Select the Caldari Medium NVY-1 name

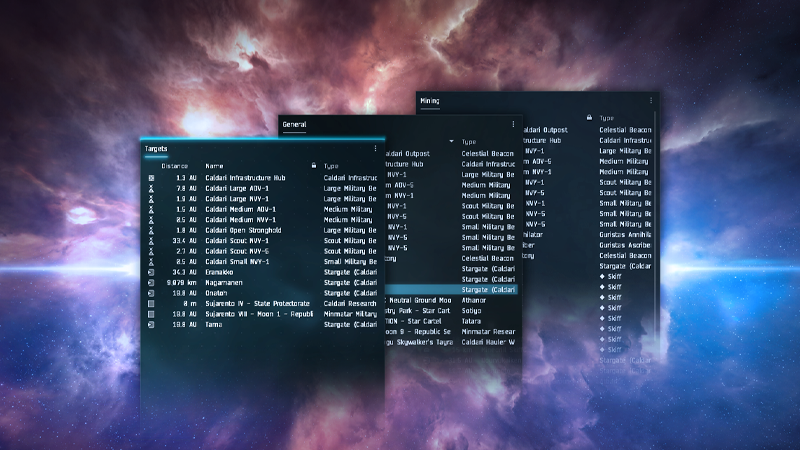coord(240,220)
